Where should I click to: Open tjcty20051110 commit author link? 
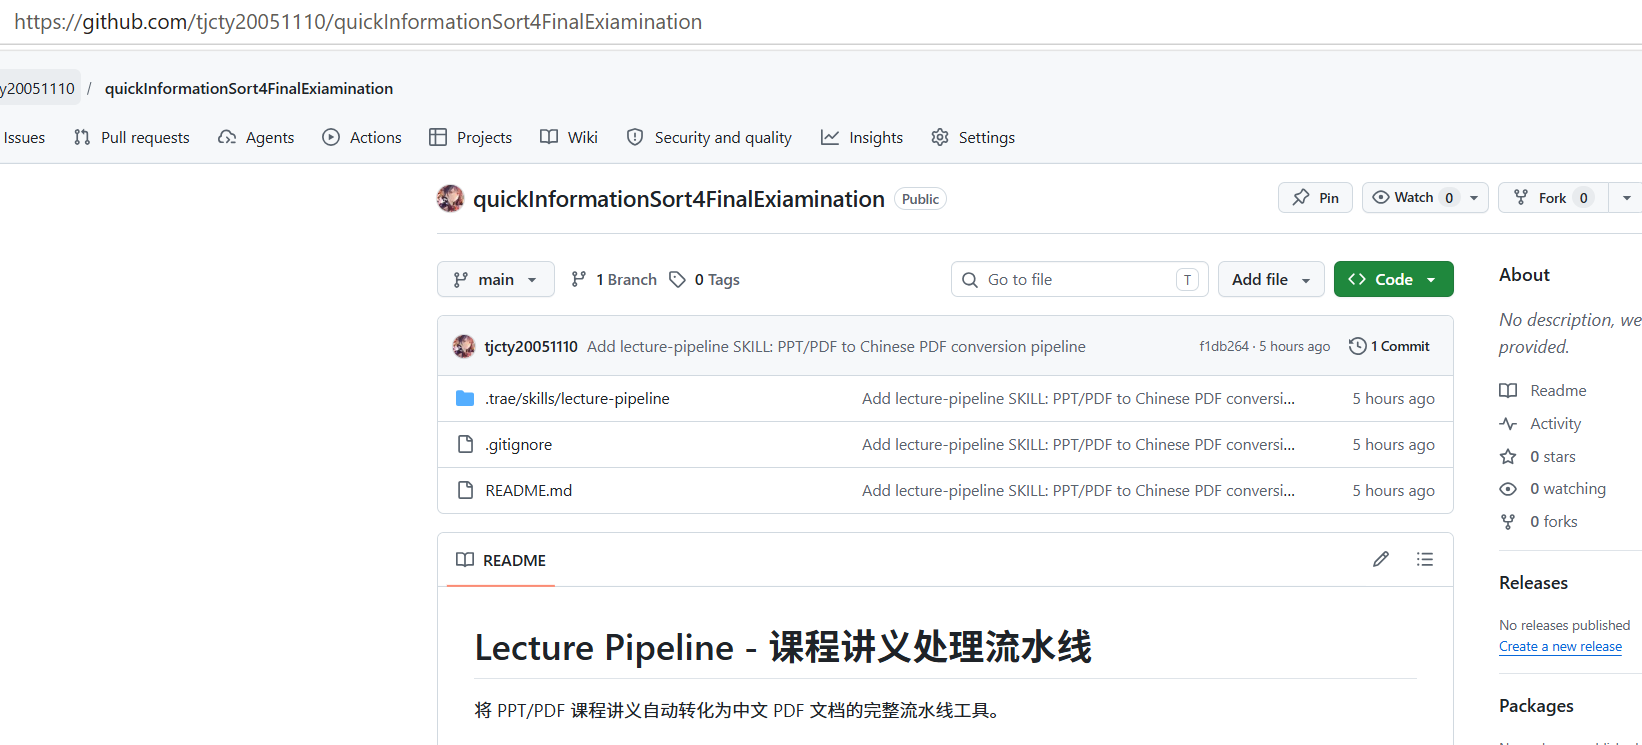pyautogui.click(x=531, y=346)
